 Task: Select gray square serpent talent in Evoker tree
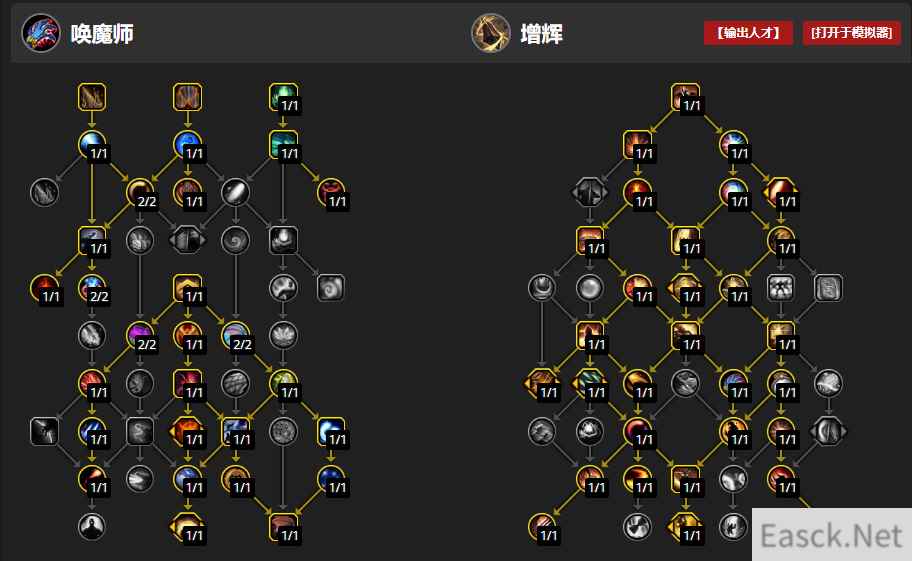[x=140, y=431]
